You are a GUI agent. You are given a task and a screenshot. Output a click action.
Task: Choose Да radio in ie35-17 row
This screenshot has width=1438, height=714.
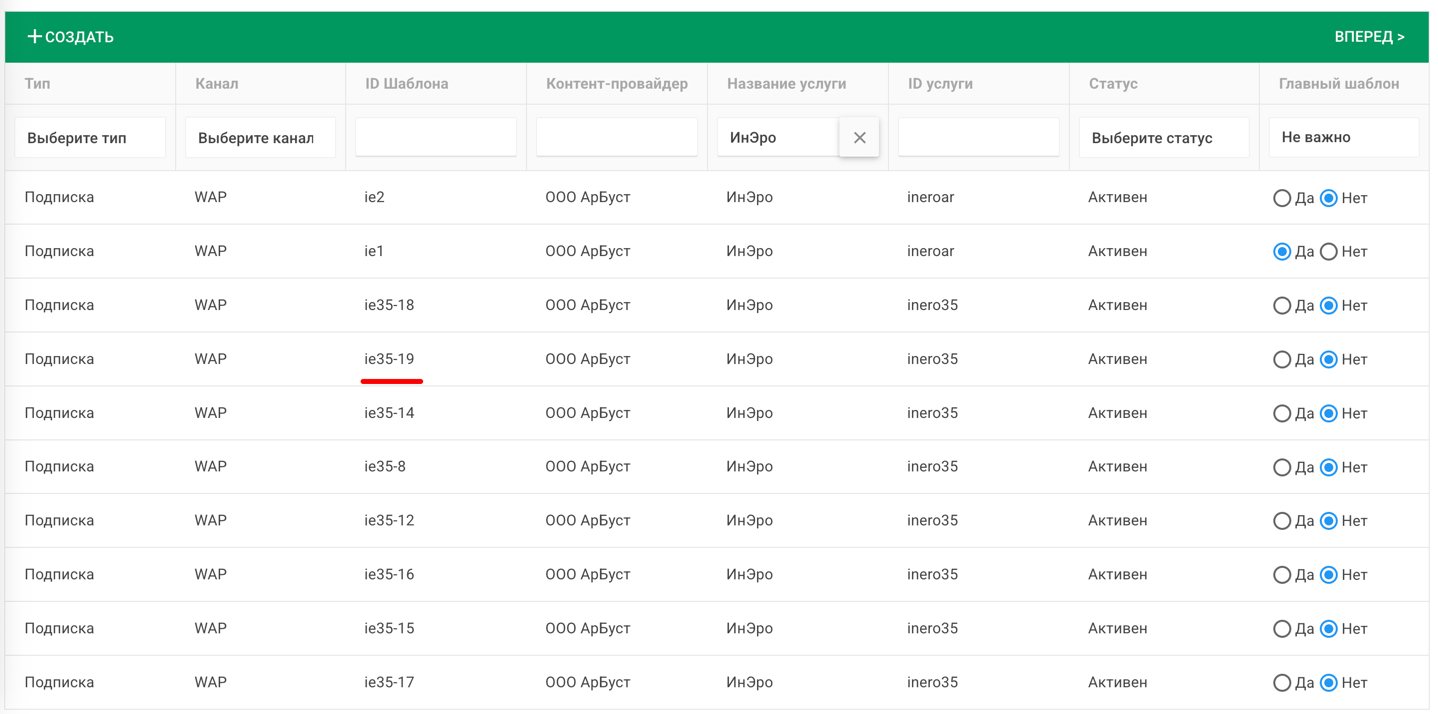click(x=1281, y=683)
